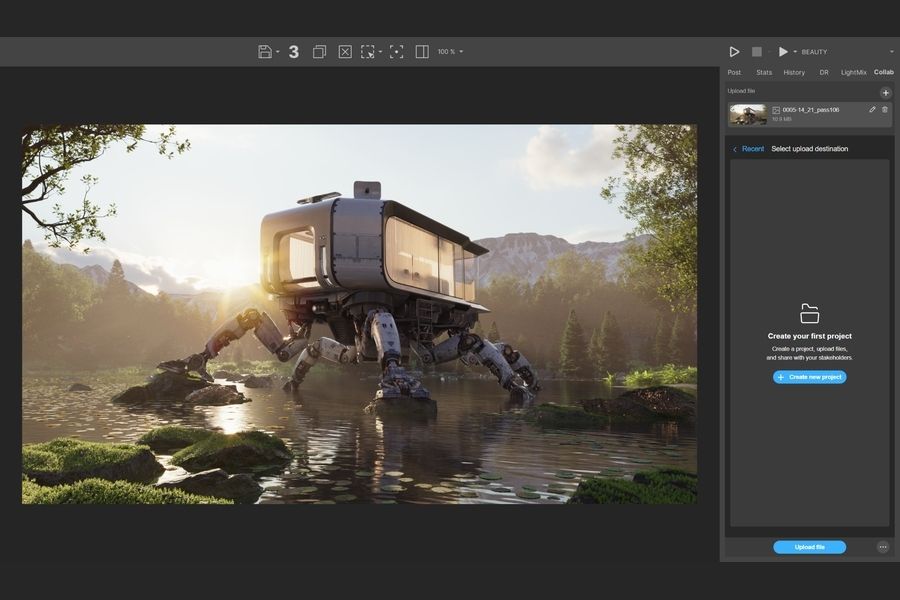900x600 pixels.
Task: Click the clear frame buffer X icon
Action: coord(345,52)
